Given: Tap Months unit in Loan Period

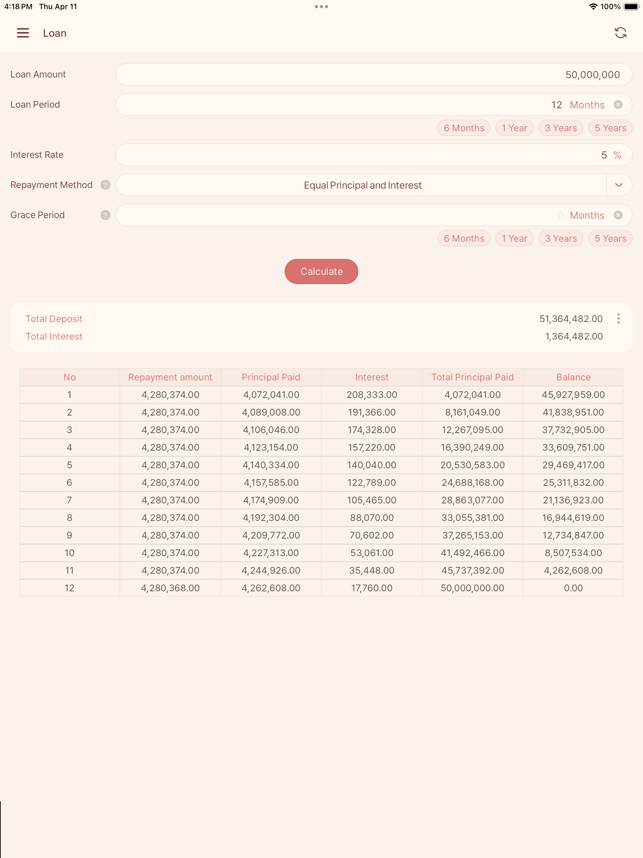Looking at the screenshot, I should 587,105.
